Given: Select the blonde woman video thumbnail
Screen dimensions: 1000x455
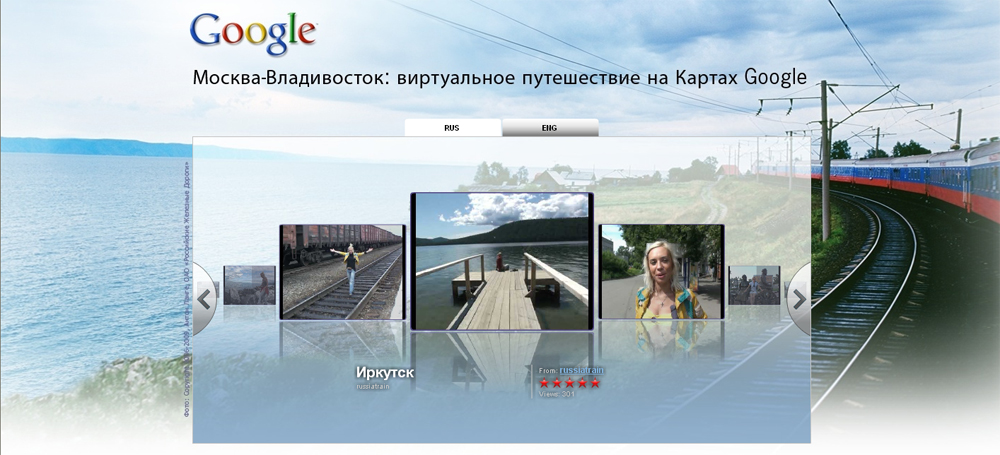Looking at the screenshot, I should pos(662,271).
